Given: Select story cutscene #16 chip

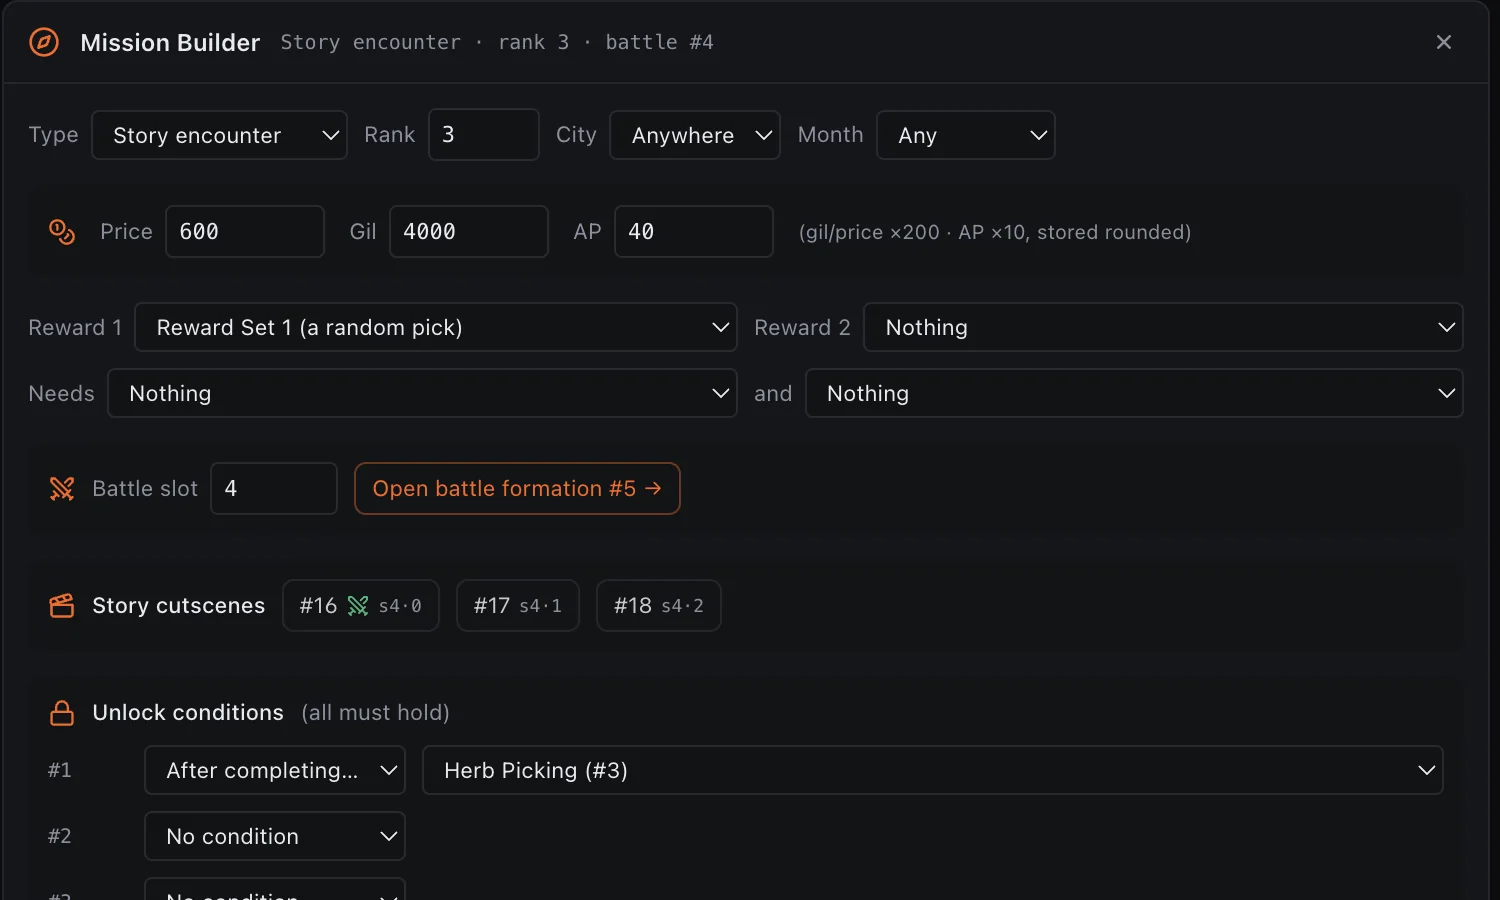Looking at the screenshot, I should [361, 606].
